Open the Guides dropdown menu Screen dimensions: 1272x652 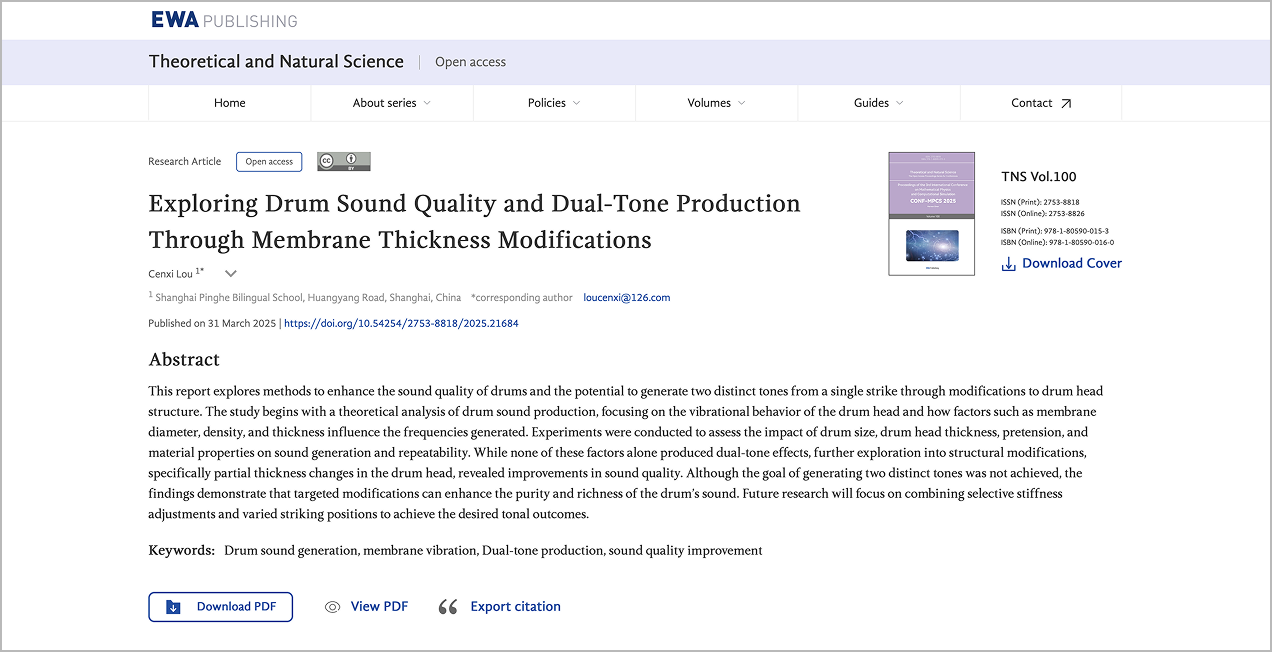tap(879, 103)
